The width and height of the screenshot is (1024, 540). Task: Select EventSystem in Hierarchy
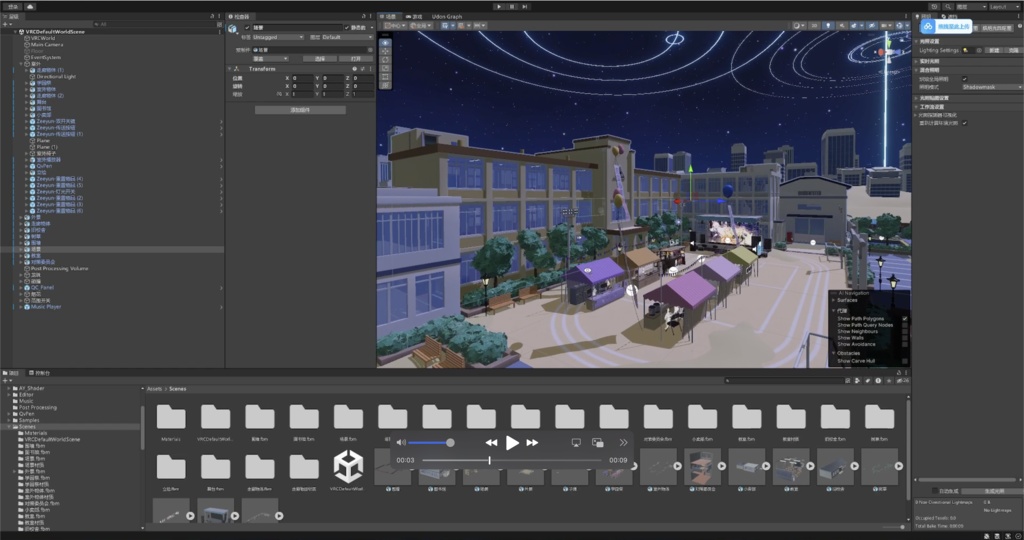click(x=46, y=57)
